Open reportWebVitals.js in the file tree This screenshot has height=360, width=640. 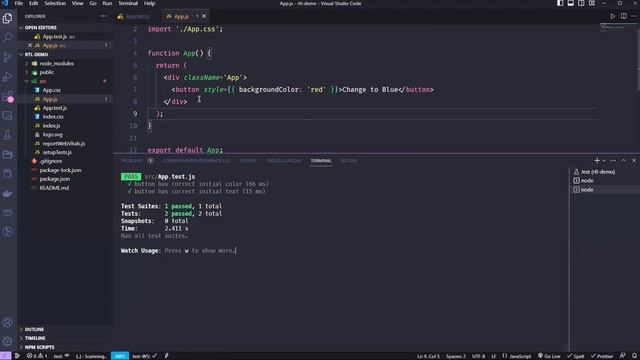pyautogui.click(x=65, y=144)
